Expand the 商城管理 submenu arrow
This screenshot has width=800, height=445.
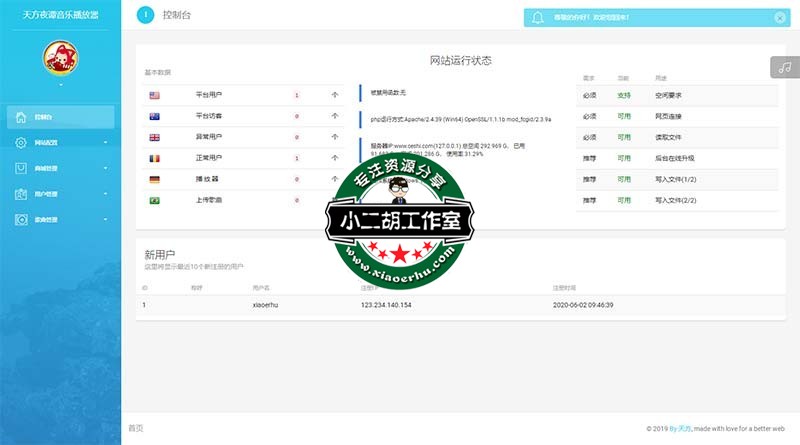105,168
